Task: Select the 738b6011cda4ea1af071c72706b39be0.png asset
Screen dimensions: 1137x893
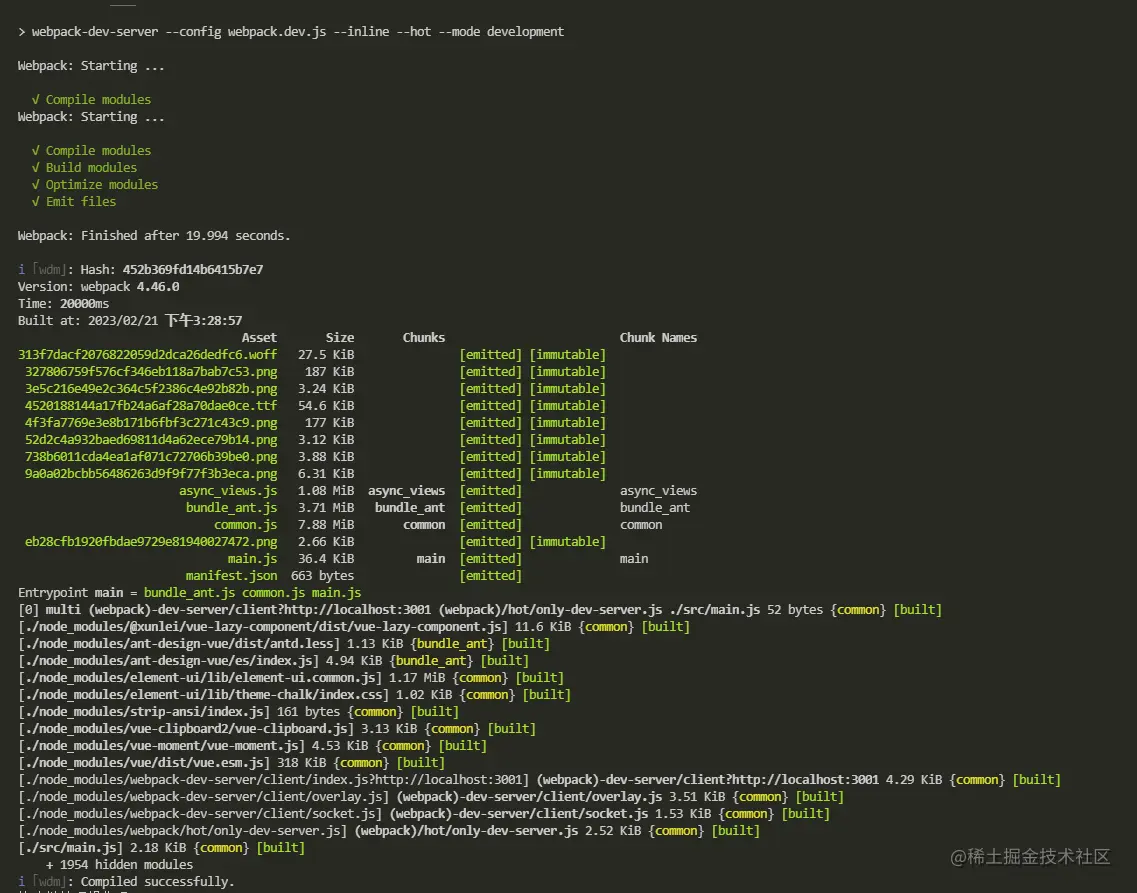Action: pyautogui.click(x=151, y=457)
